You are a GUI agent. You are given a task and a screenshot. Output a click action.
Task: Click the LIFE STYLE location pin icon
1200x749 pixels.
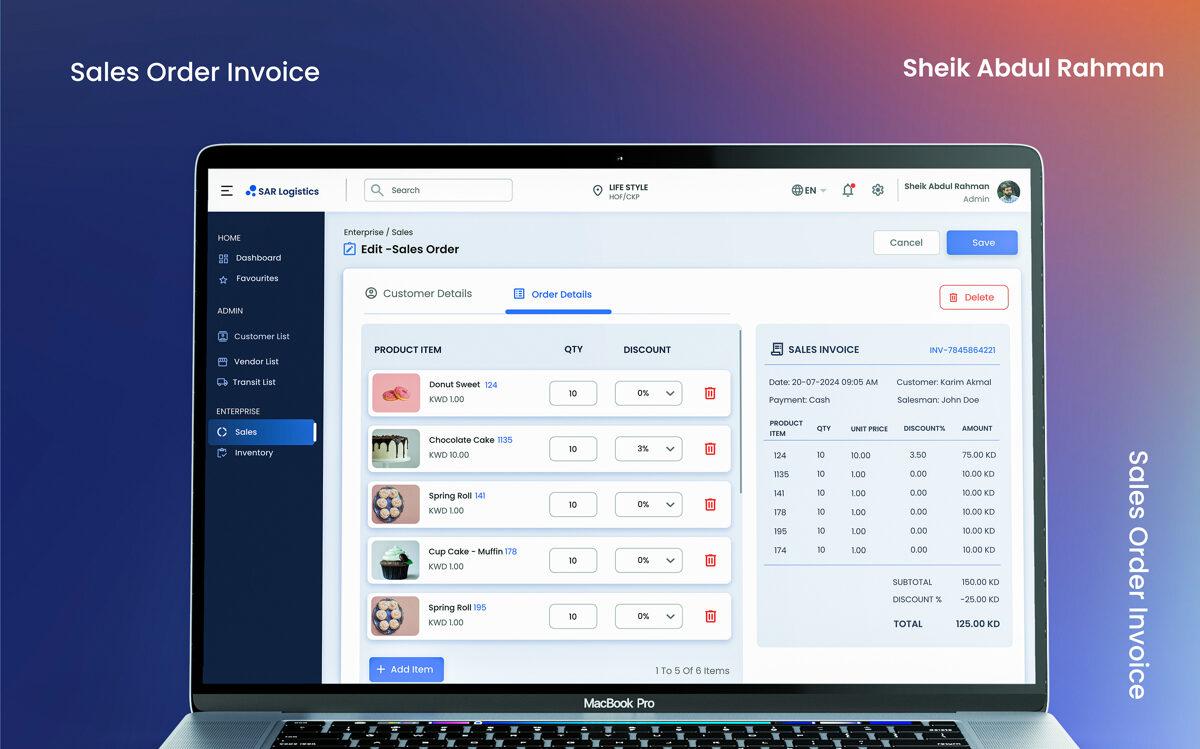click(598, 191)
